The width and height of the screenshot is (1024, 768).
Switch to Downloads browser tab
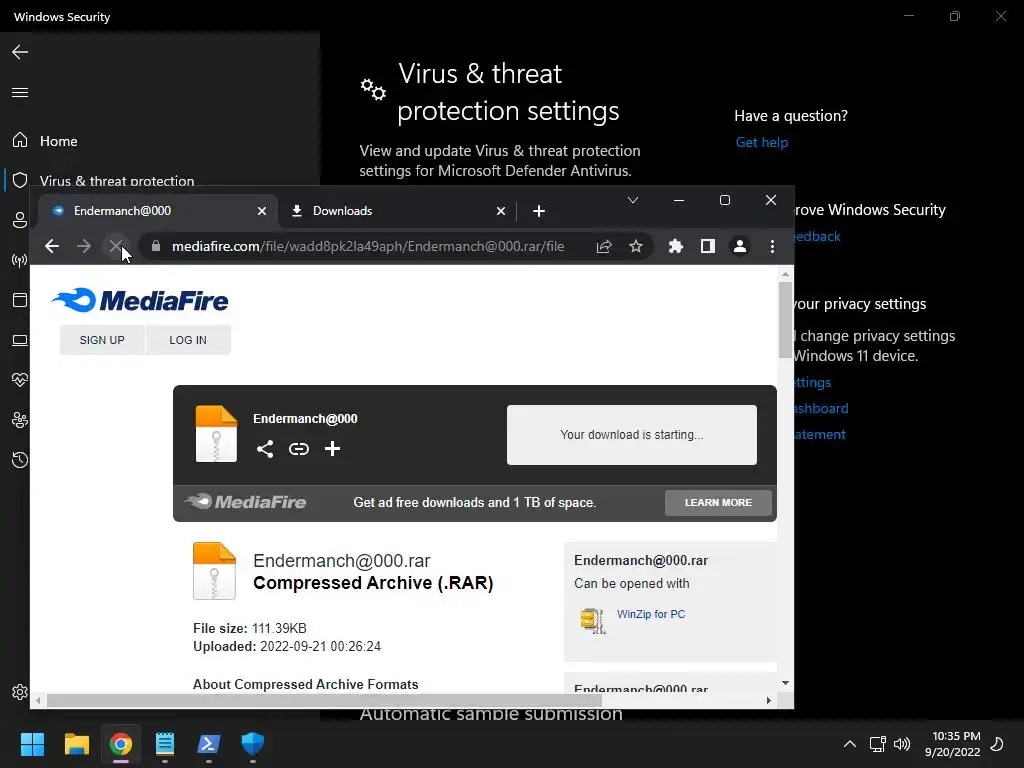(398, 211)
